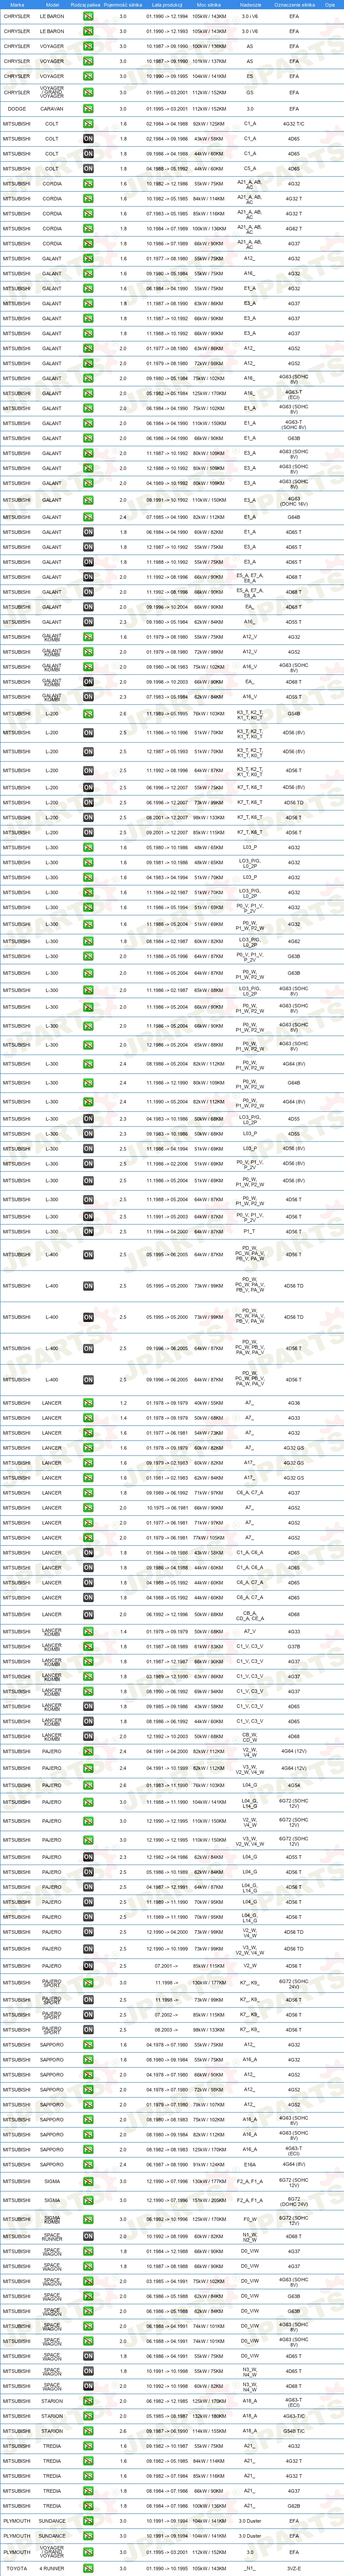
Task: Select the SIGMA KOMBI model cell
Action: 52,2219
